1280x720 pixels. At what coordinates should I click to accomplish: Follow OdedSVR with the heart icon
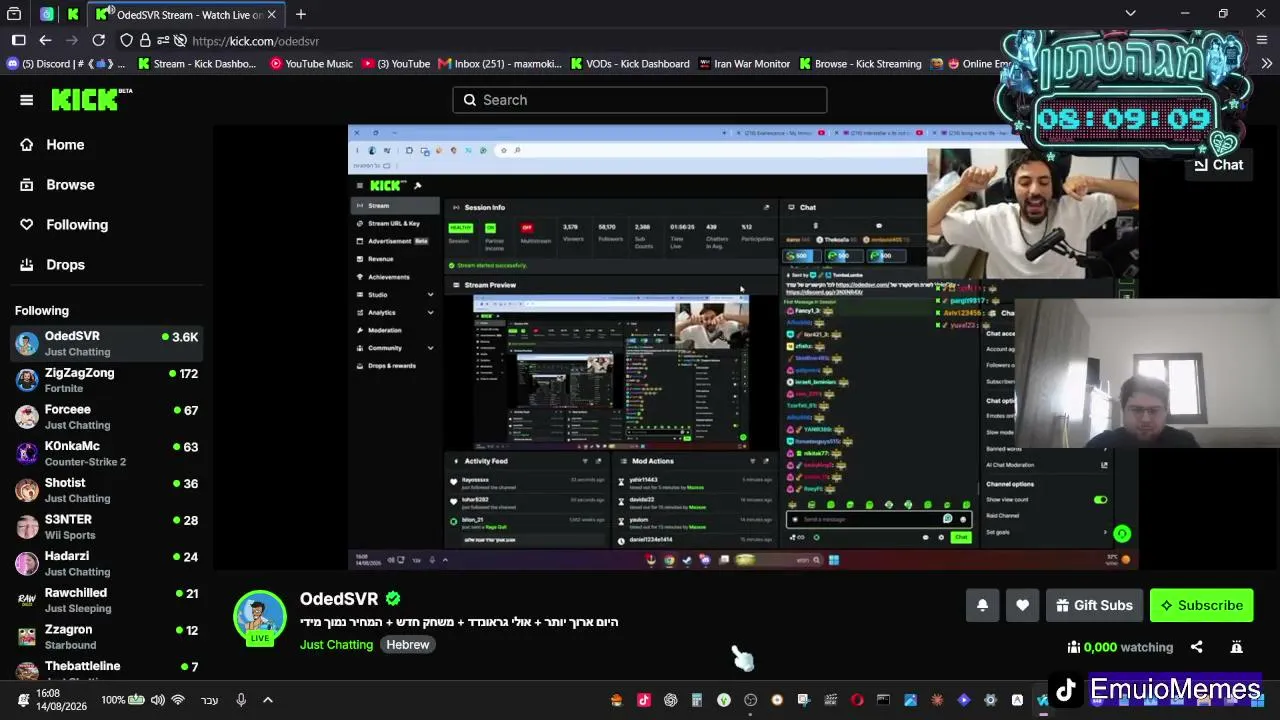(x=1022, y=605)
